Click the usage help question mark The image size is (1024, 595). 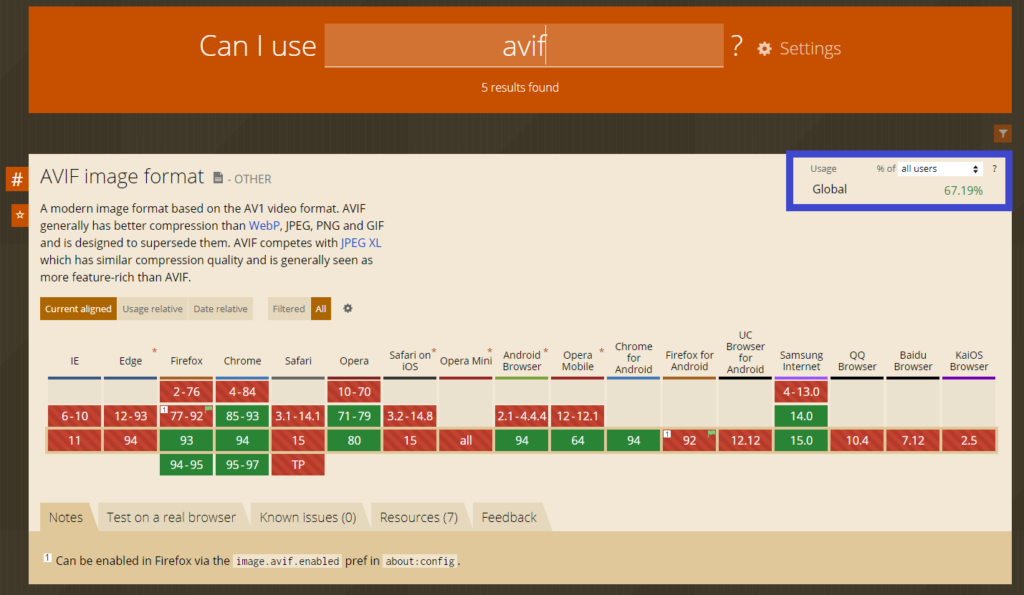pyautogui.click(x=995, y=169)
